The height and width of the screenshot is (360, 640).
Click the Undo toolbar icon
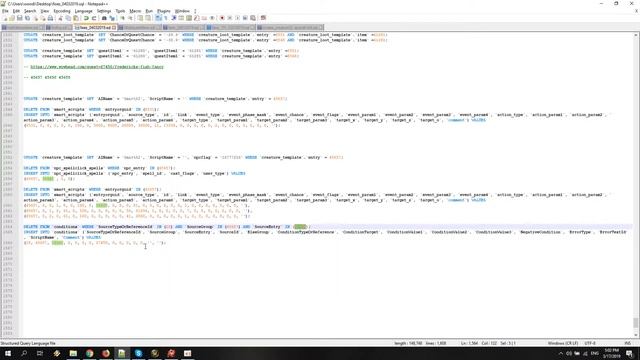(86, 18)
